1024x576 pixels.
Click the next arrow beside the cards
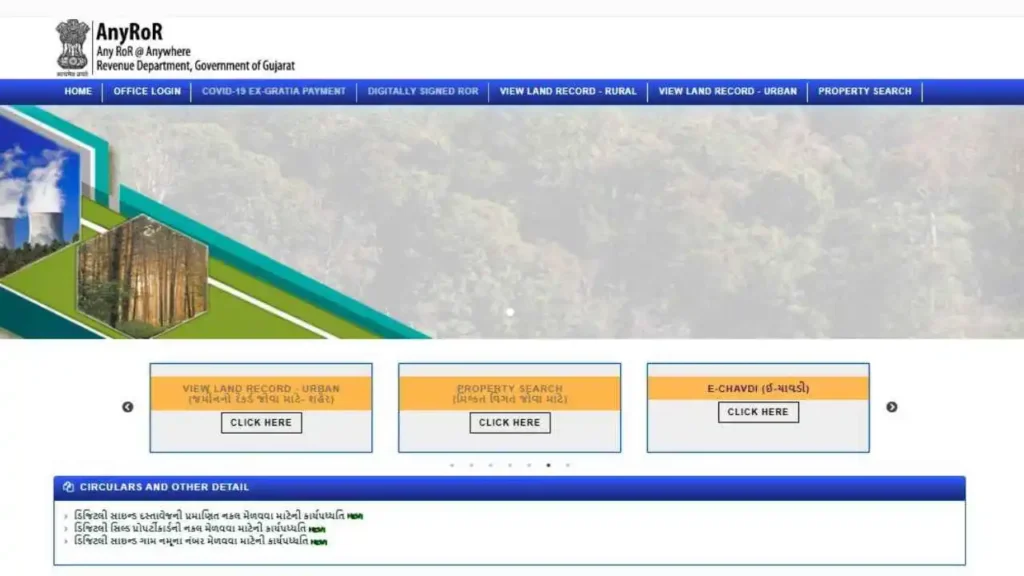891,407
